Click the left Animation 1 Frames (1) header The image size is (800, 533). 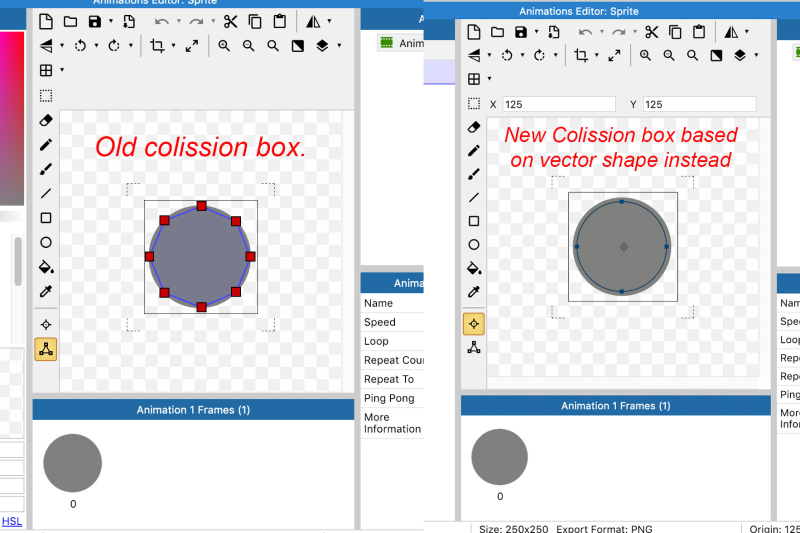pos(193,410)
